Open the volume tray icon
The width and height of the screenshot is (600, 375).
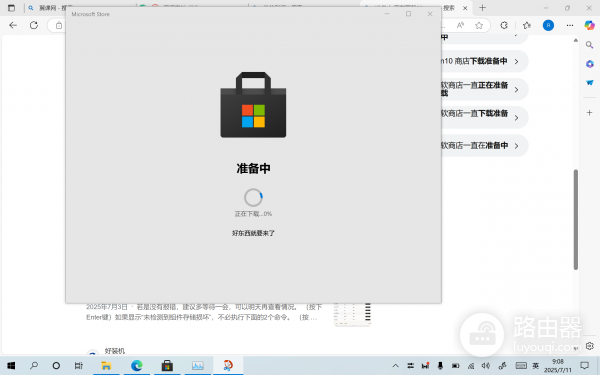click(x=486, y=366)
